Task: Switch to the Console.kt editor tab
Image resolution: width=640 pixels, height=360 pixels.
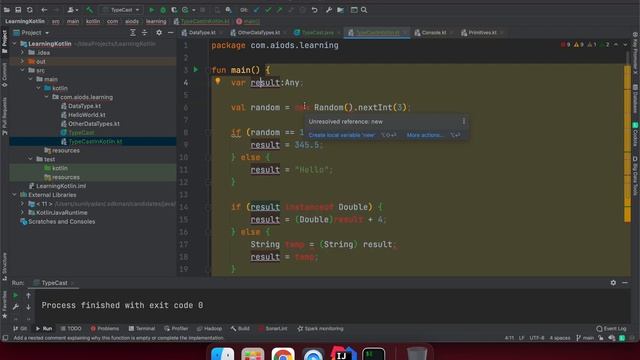Action: [x=433, y=33]
